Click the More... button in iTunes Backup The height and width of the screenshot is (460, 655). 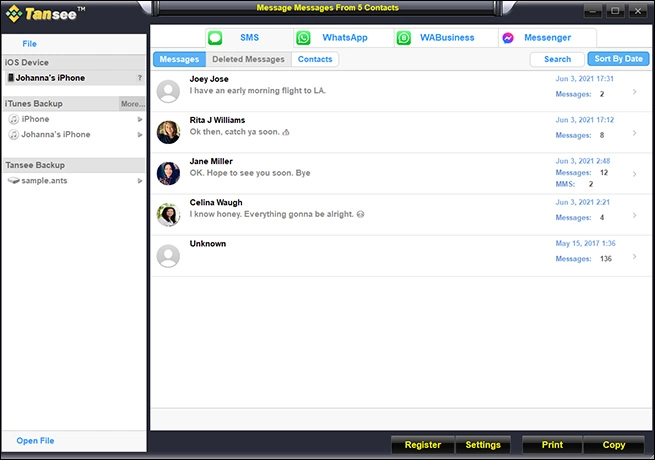[x=132, y=104]
